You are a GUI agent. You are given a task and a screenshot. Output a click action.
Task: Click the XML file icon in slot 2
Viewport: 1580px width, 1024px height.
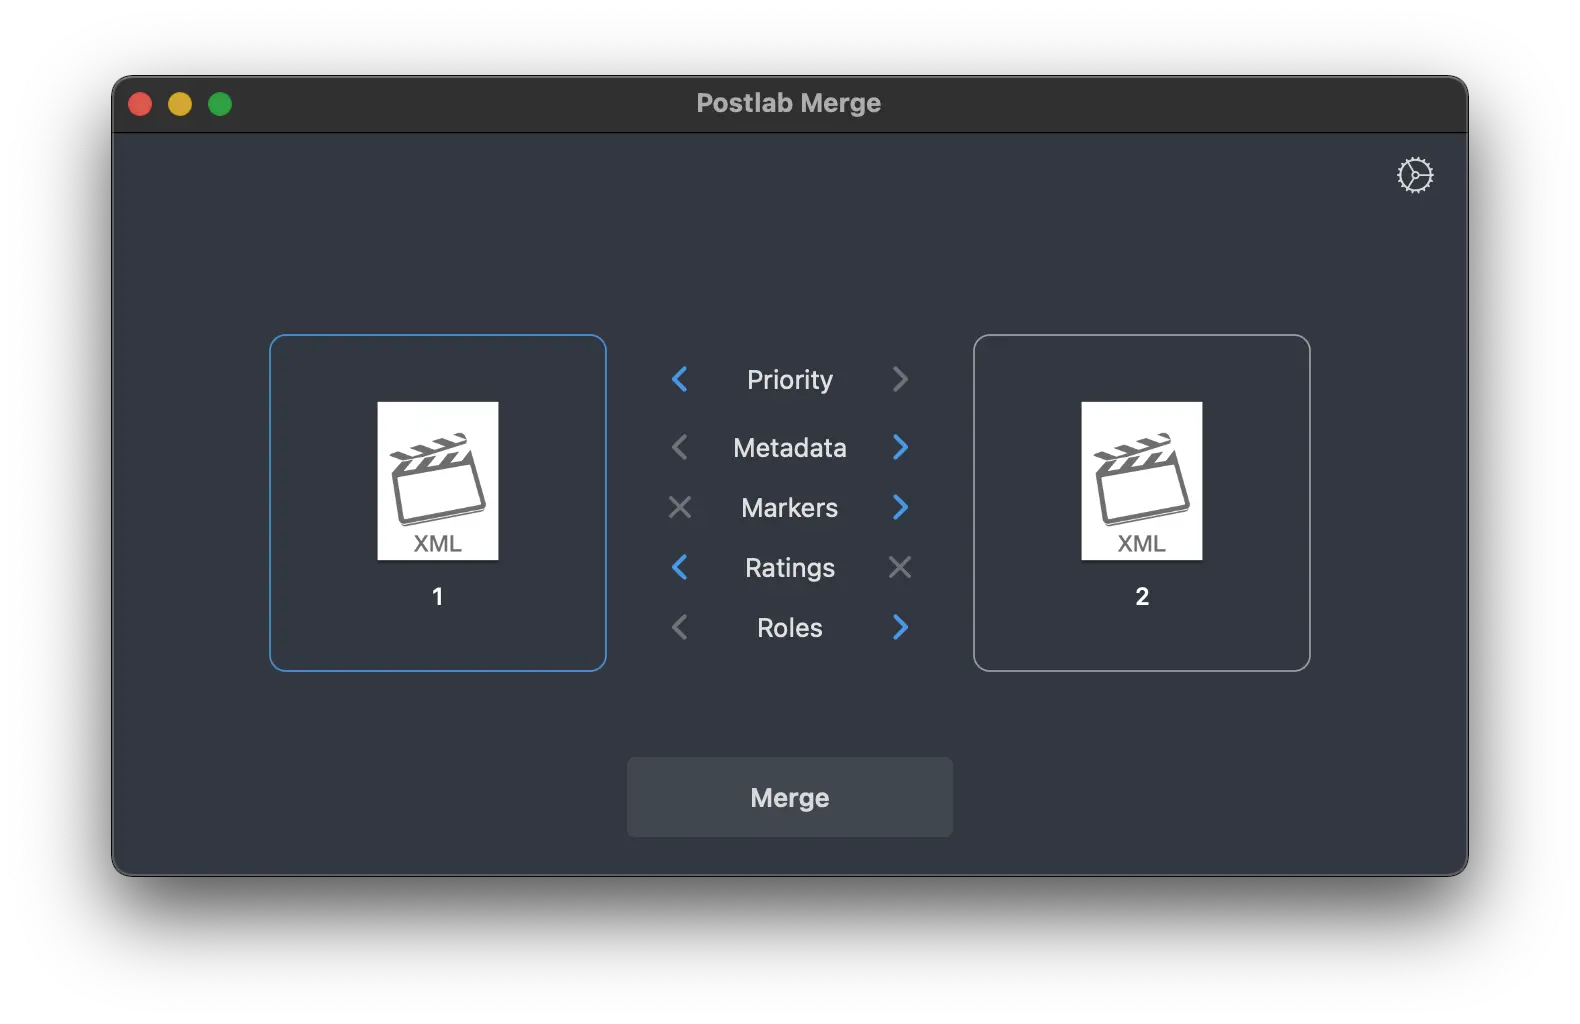coord(1141,480)
